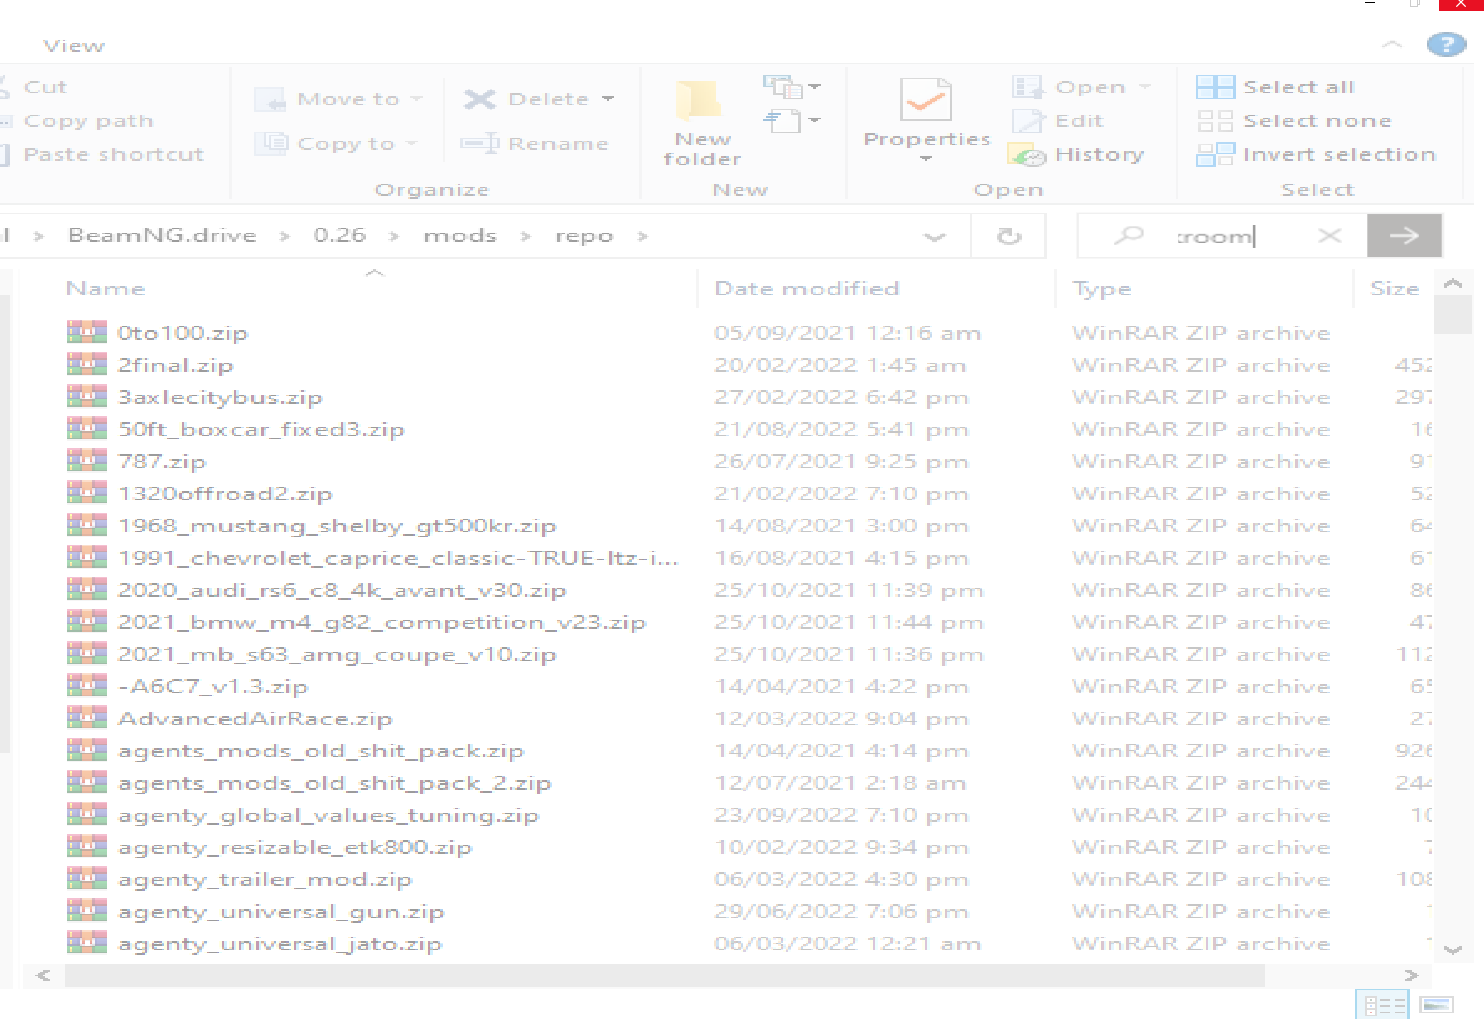Click the Rename button
1484x1019 pixels.
pos(534,144)
